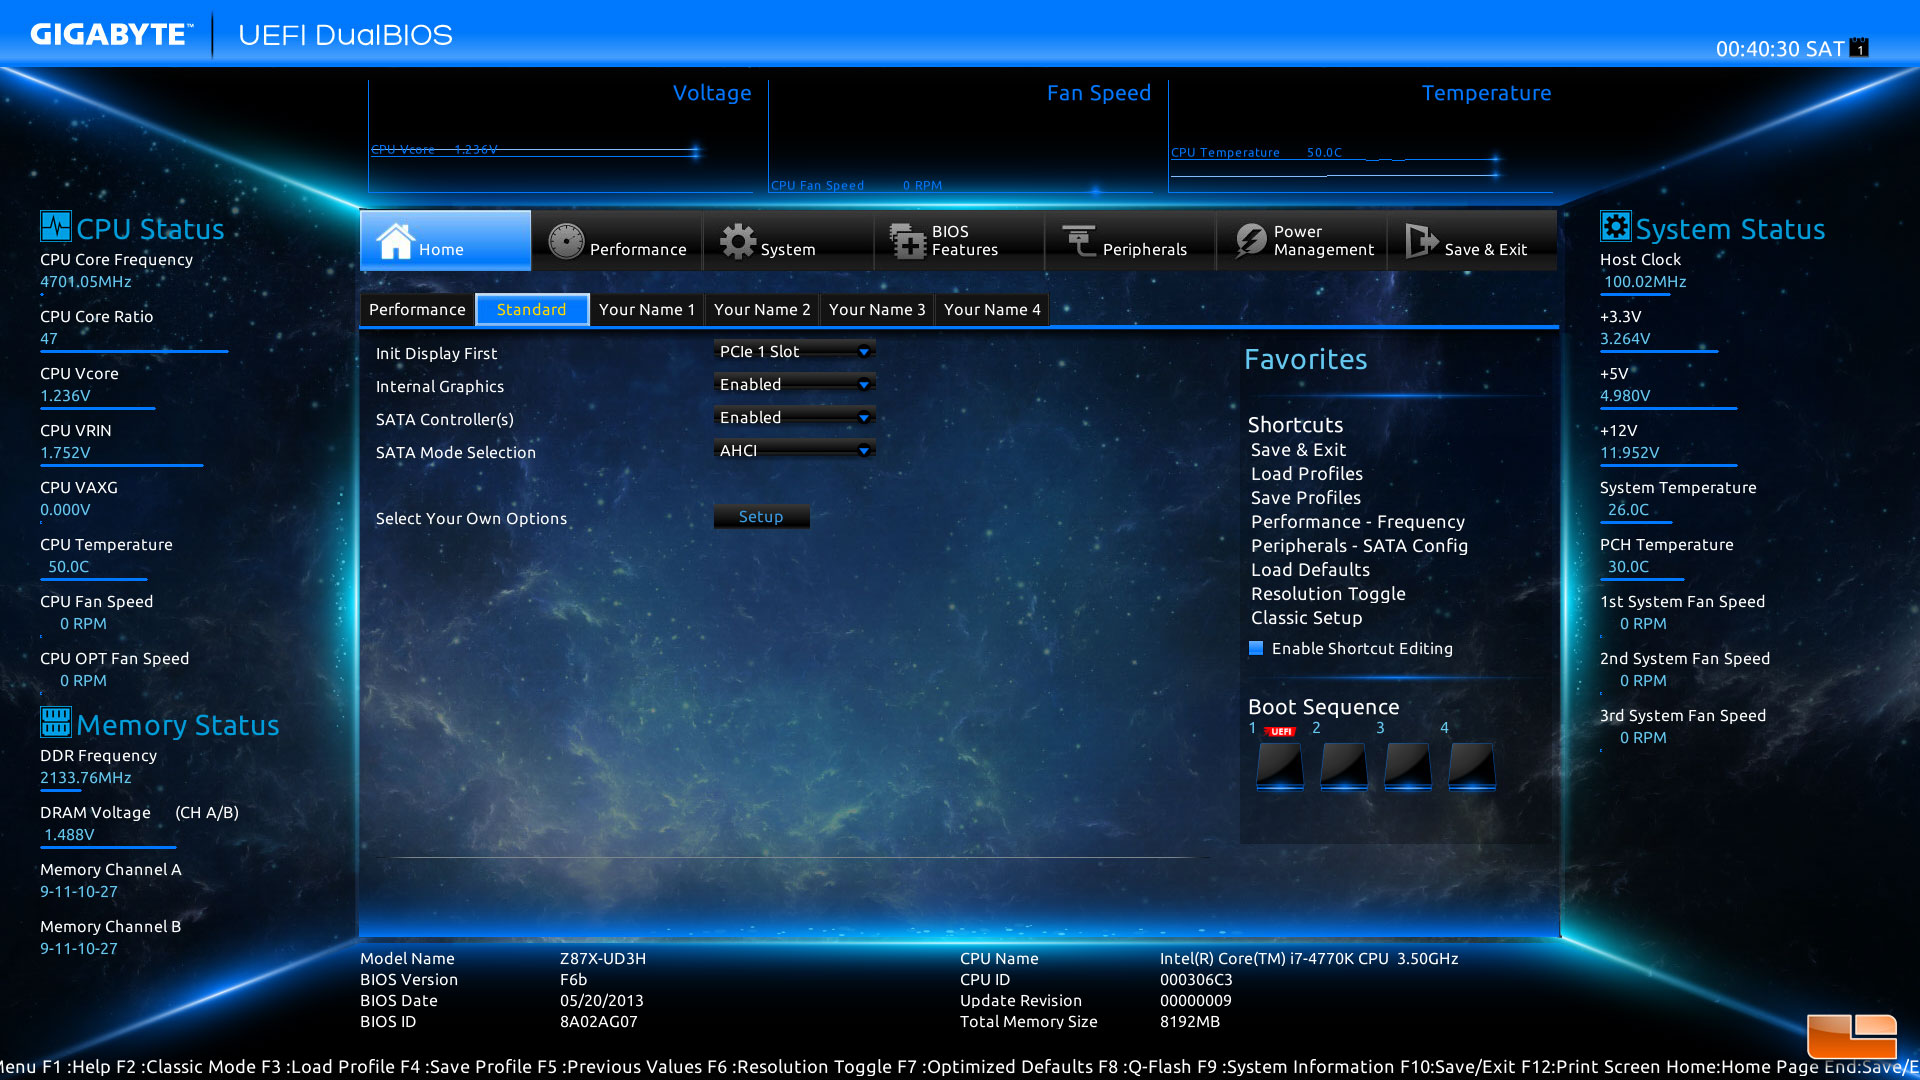Screen dimensions: 1920x1080
Task: Select boot sequence device 1
Action: coord(1280,766)
